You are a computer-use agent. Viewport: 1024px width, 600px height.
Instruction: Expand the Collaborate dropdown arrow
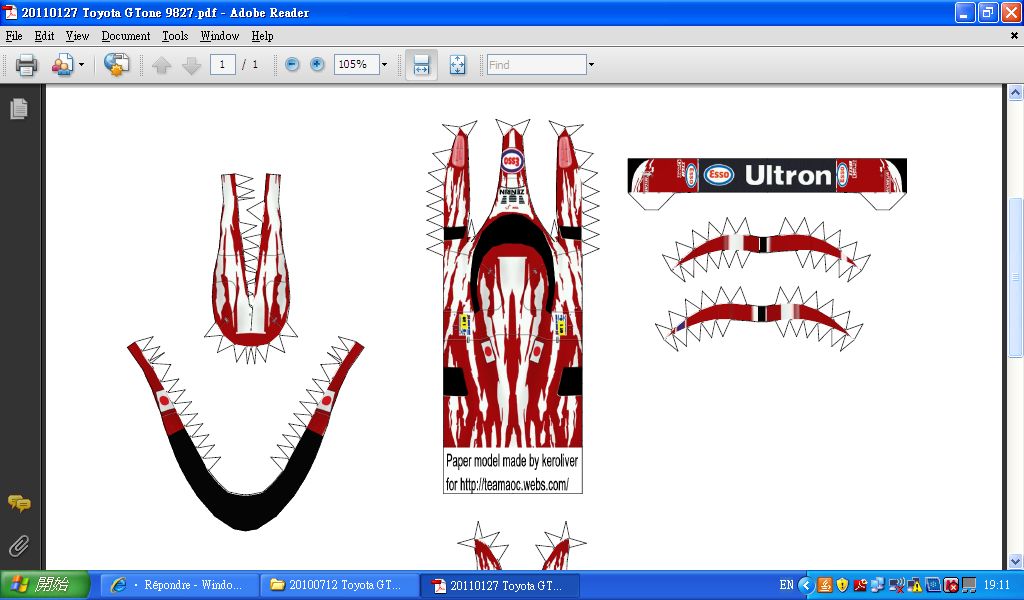(81, 65)
